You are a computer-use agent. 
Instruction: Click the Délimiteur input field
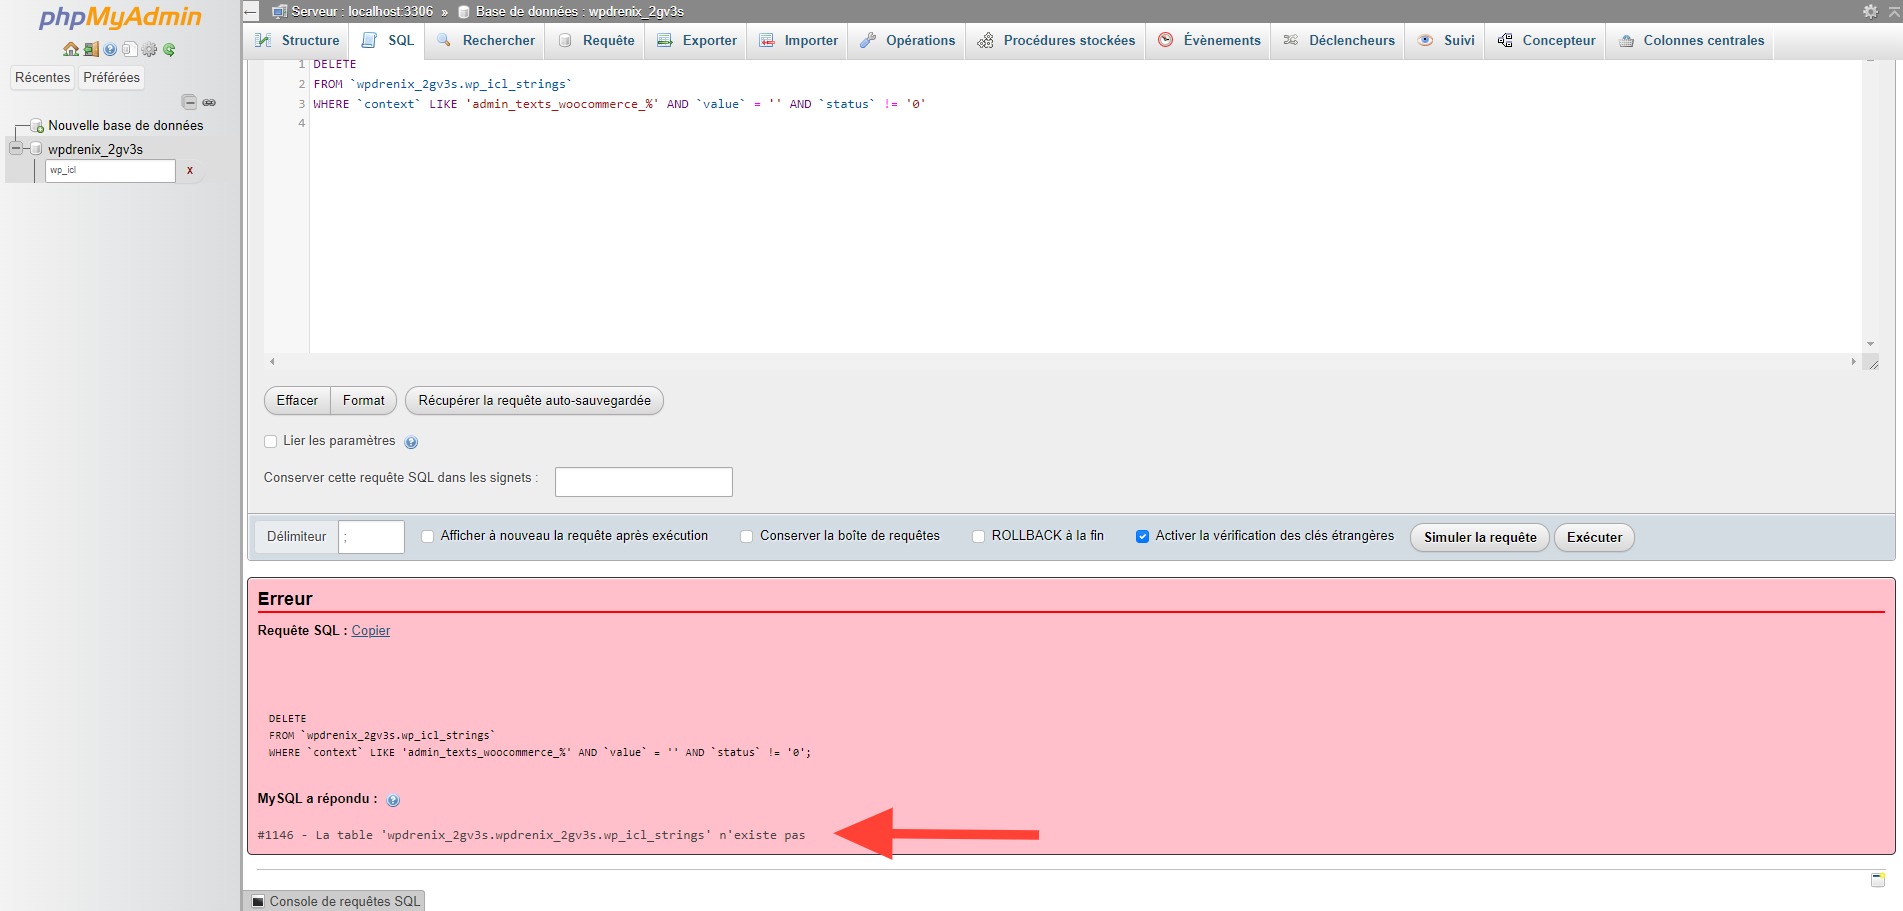[x=371, y=537]
